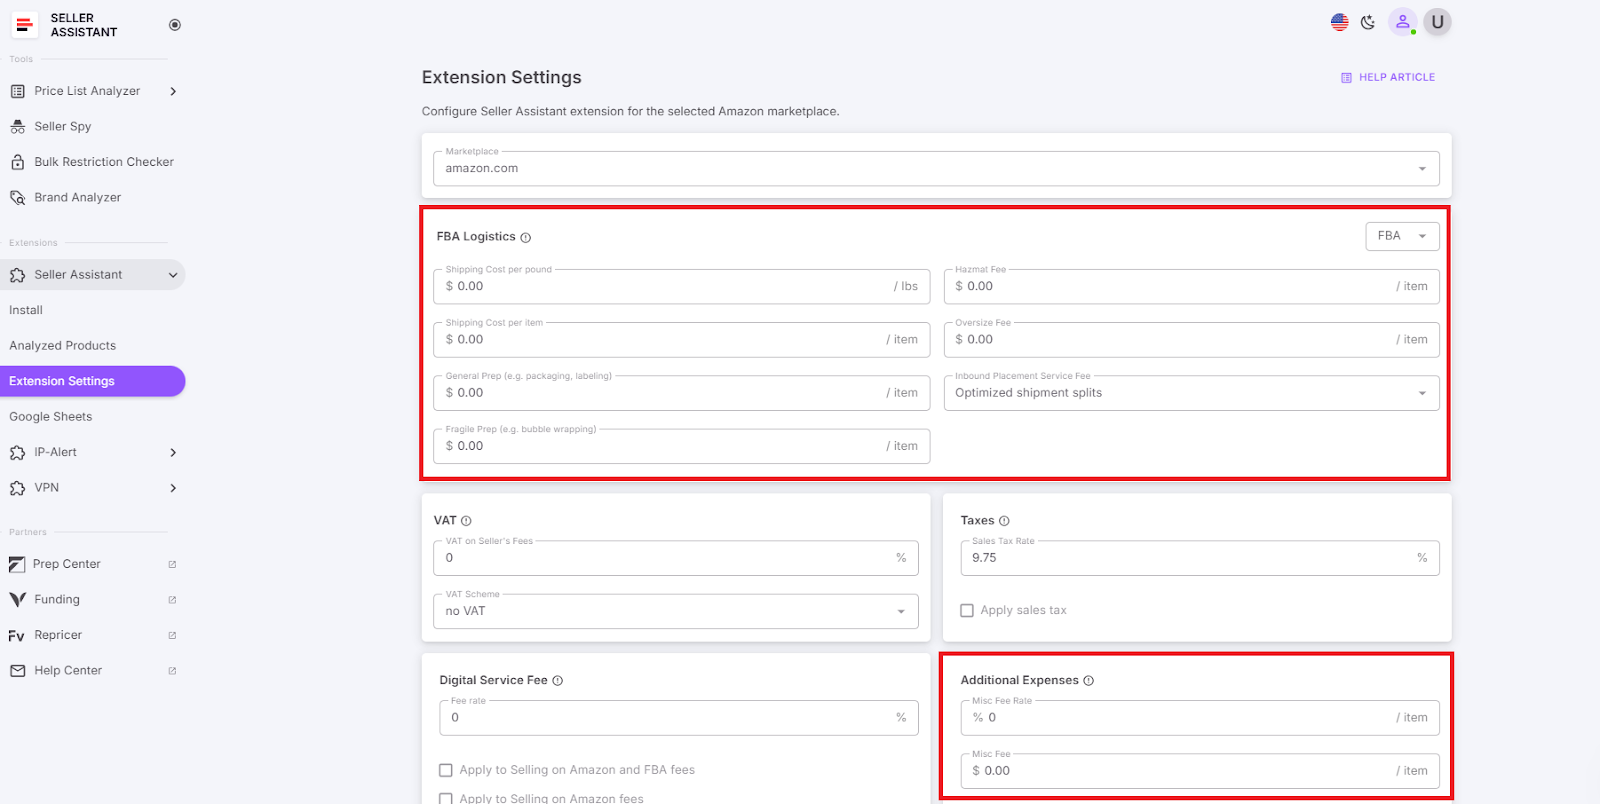Image resolution: width=1600 pixels, height=804 pixels.
Task: Click Shipping Cost per item field
Action: (682, 340)
